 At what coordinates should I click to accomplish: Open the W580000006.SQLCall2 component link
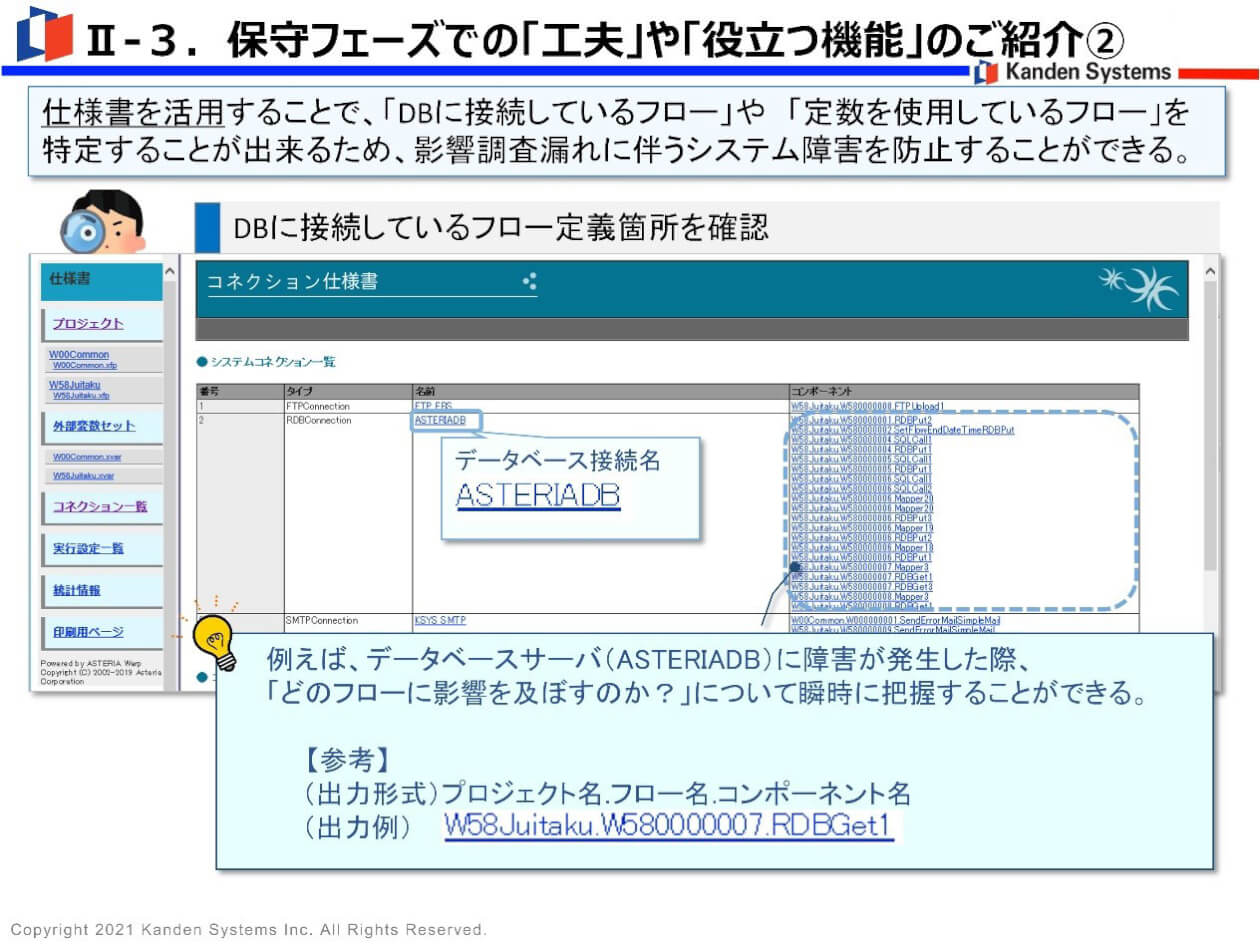pyautogui.click(x=862, y=489)
